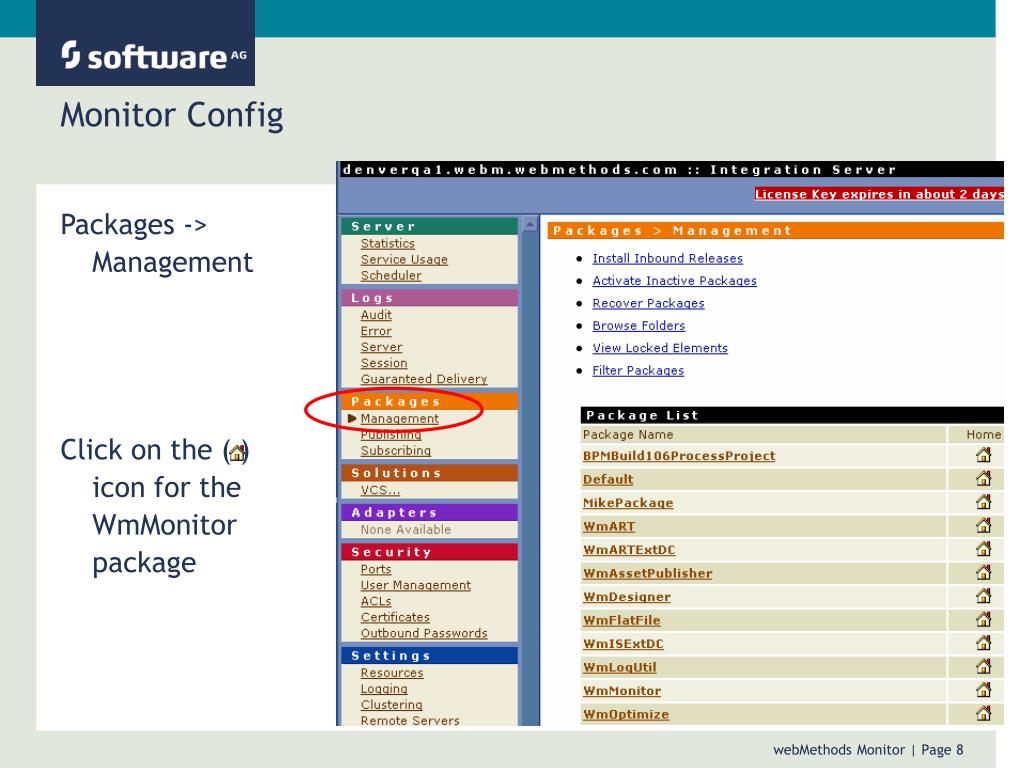Screen dimensions: 1024x768
Task: Open the WmFlatFile package link
Action: coord(622,620)
